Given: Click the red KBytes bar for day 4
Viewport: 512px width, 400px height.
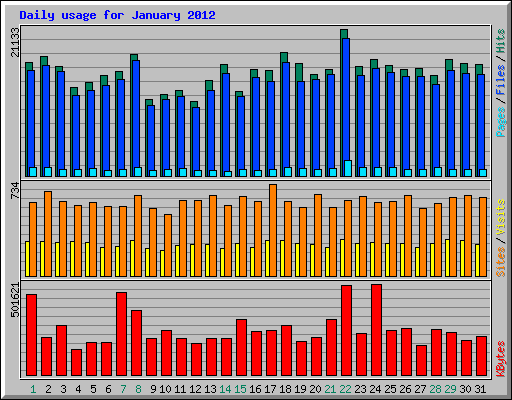Looking at the screenshot, I should point(76,363).
